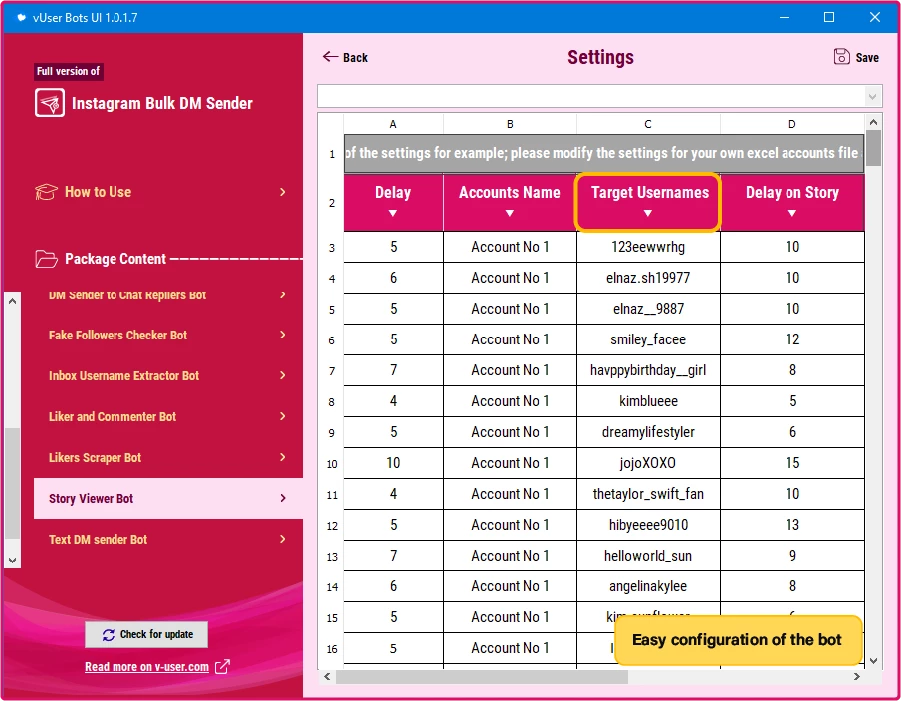Select Fake Followers Checker Bot
The width and height of the screenshot is (901, 701).
168,335
